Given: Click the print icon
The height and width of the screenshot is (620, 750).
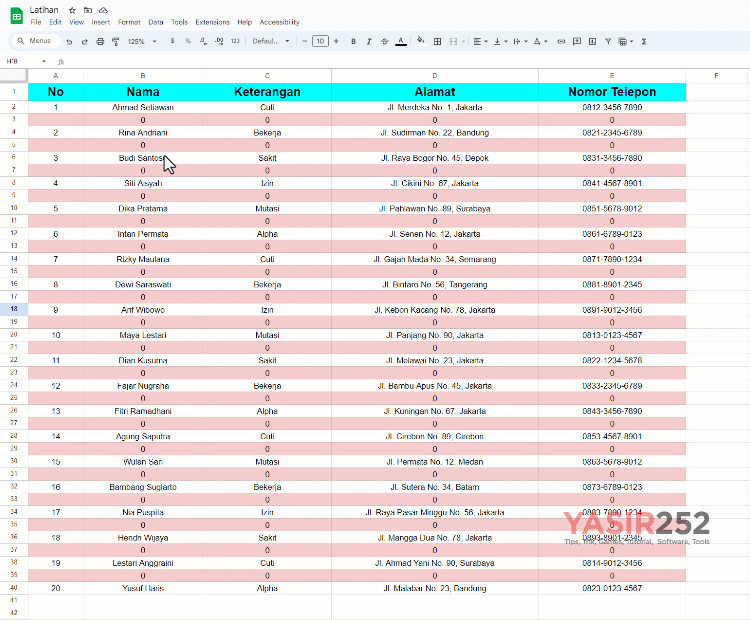Looking at the screenshot, I should [100, 42].
